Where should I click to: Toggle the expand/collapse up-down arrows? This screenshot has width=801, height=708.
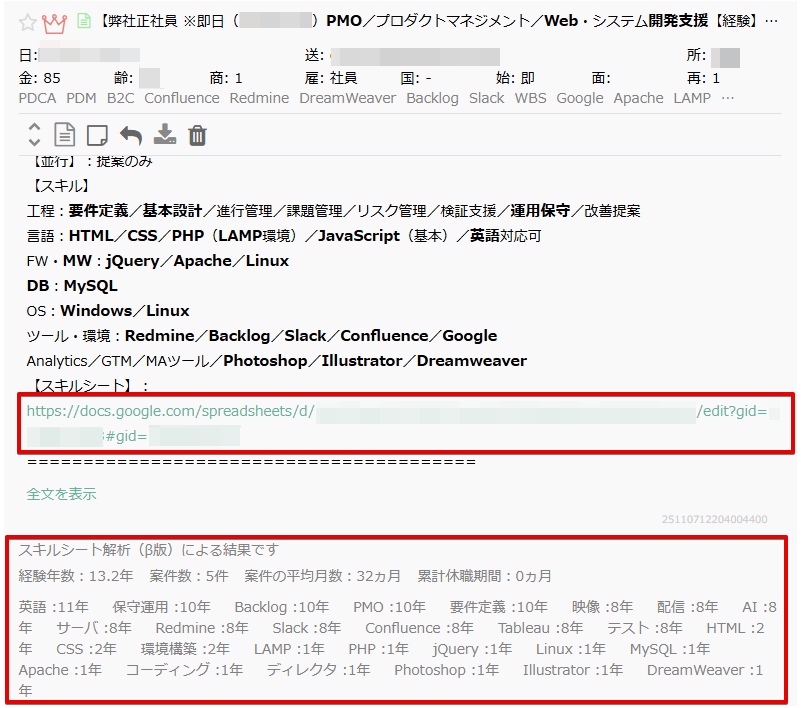pos(35,135)
